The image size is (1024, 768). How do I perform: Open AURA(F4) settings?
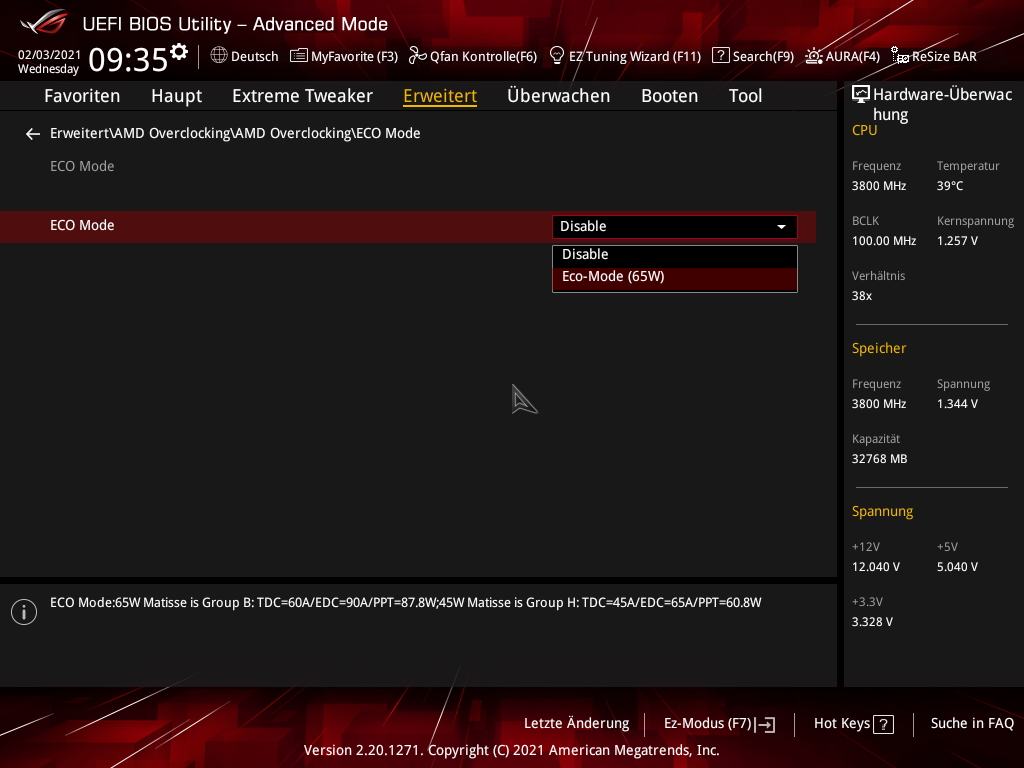(842, 56)
